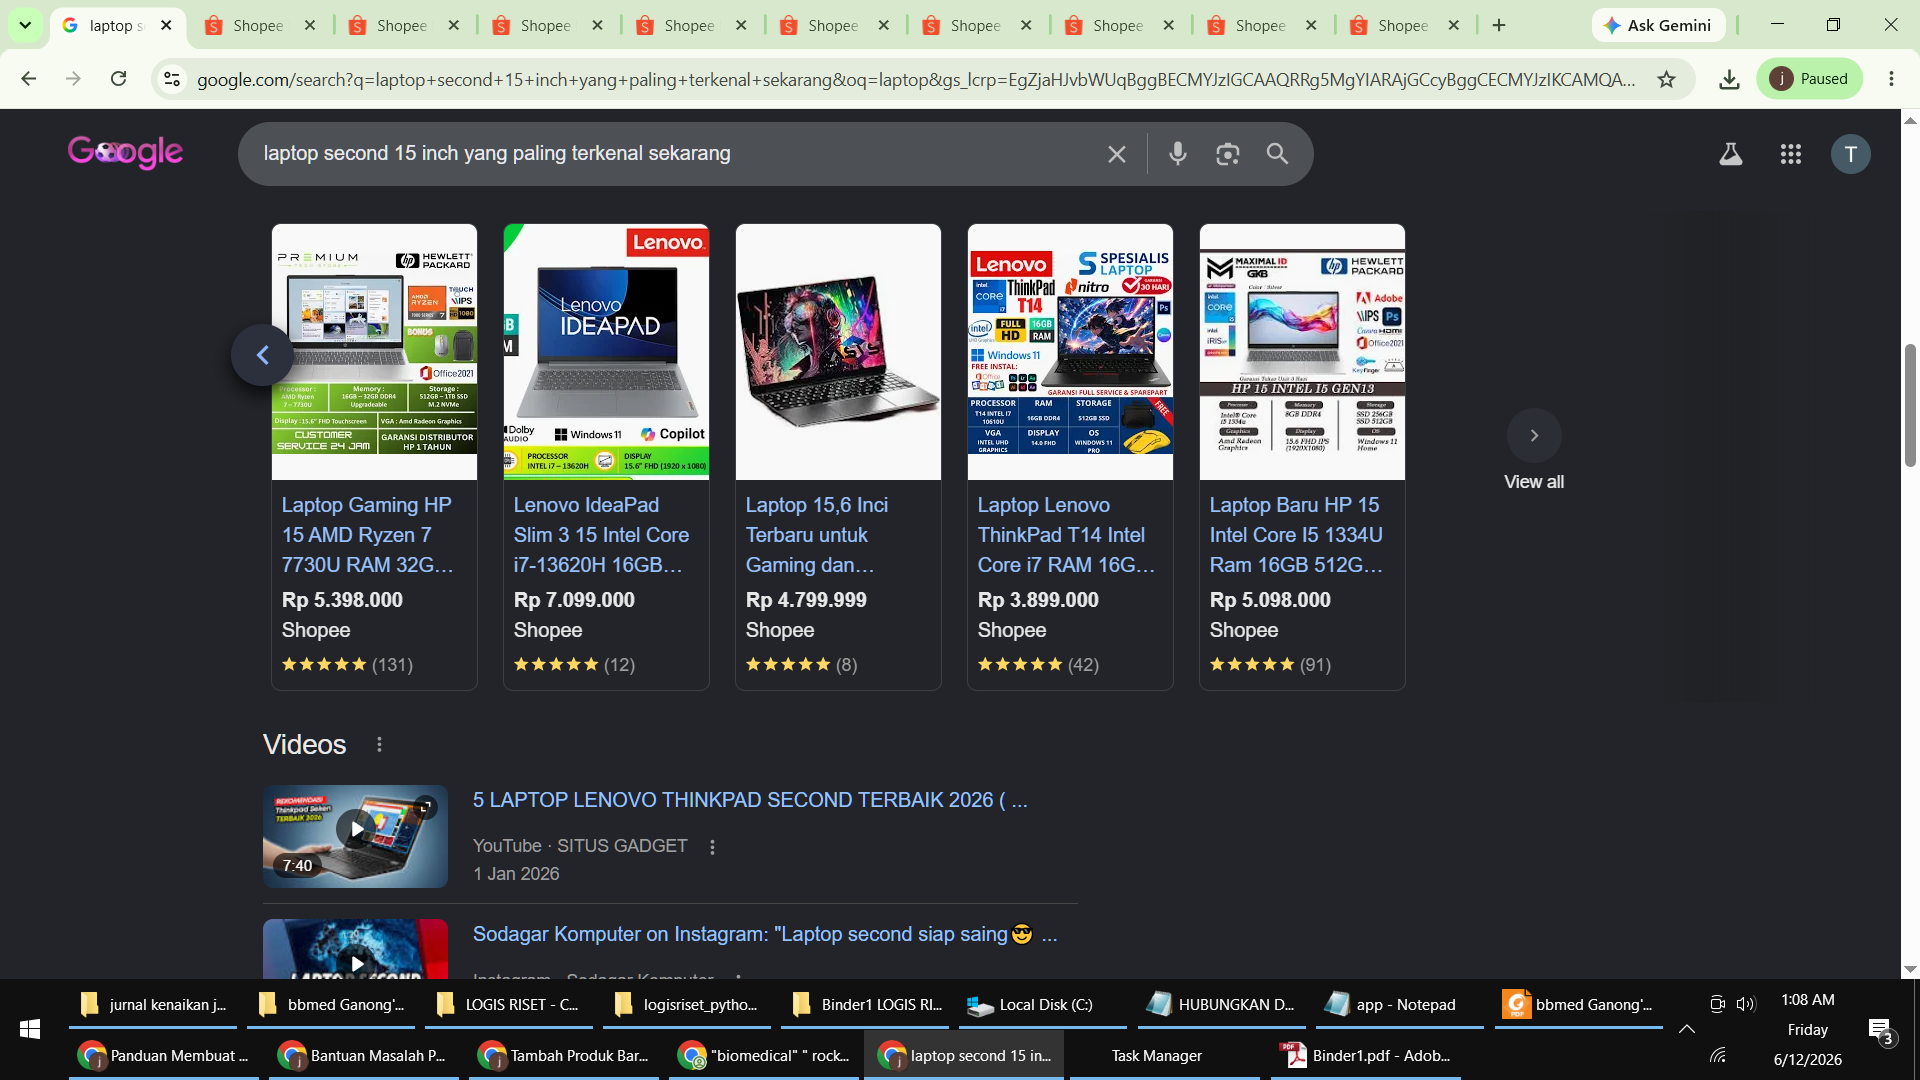This screenshot has width=1920, height=1080.
Task: Open a new browser tab
Action: pyautogui.click(x=1498, y=25)
